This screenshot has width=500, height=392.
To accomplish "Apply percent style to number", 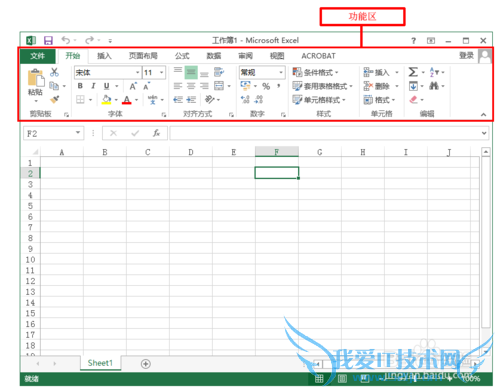I will point(266,86).
